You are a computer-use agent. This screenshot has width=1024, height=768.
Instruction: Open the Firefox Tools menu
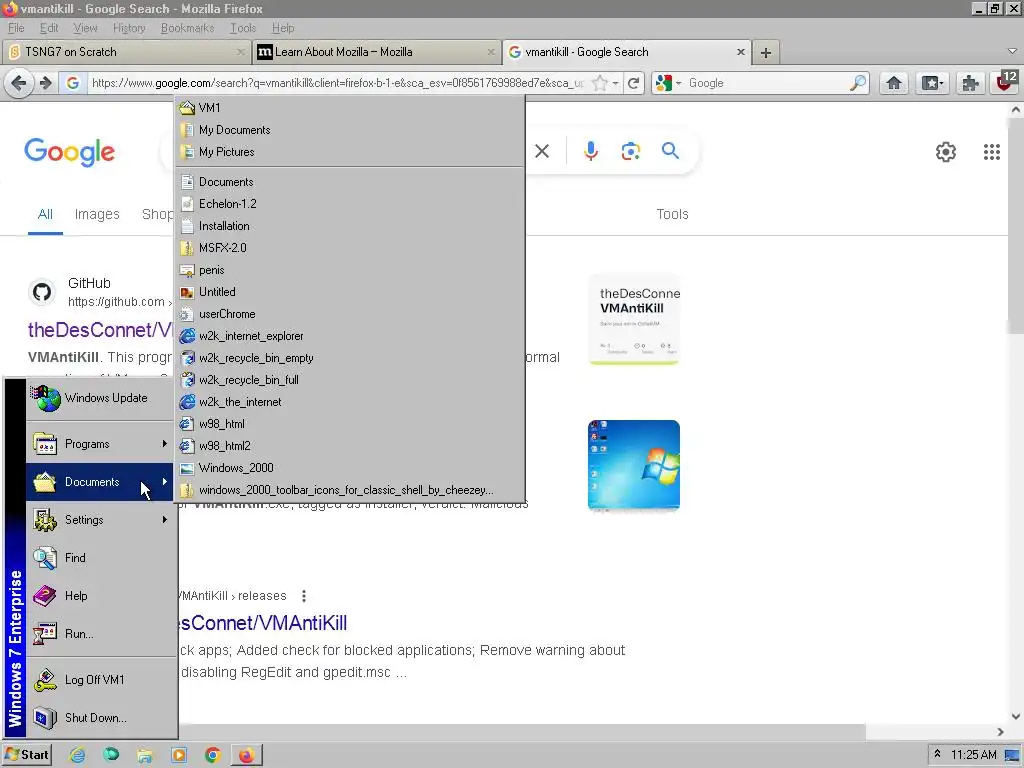point(243,28)
